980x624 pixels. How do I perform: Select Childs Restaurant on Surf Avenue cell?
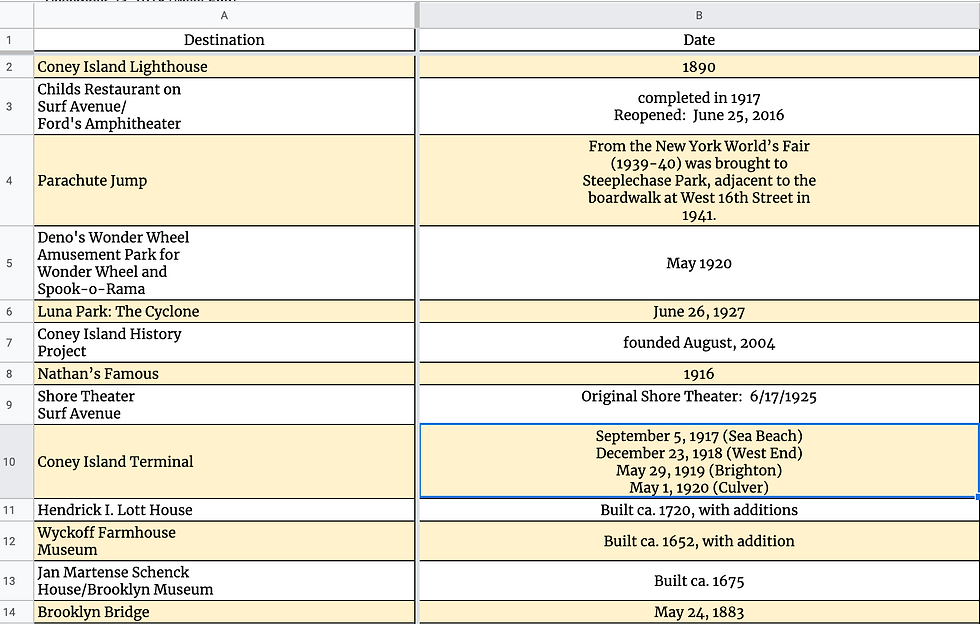tap(224, 106)
